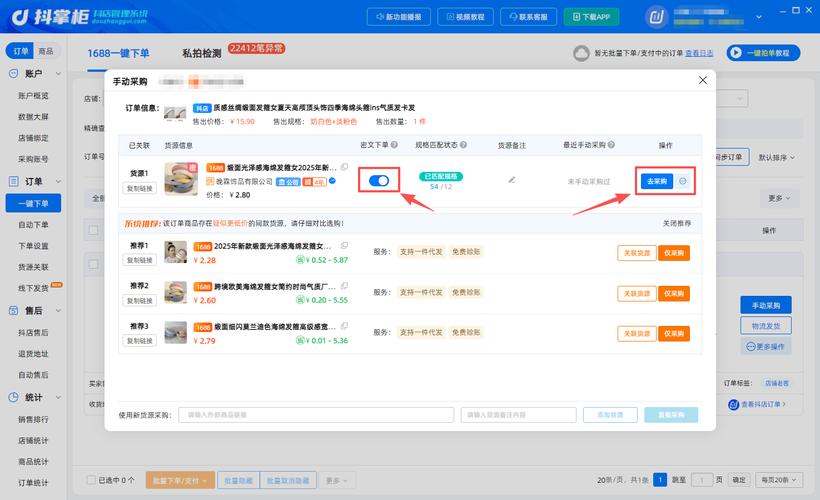Click the copy icon after 推荐2 product title
The image size is (820, 500).
click(x=344, y=286)
